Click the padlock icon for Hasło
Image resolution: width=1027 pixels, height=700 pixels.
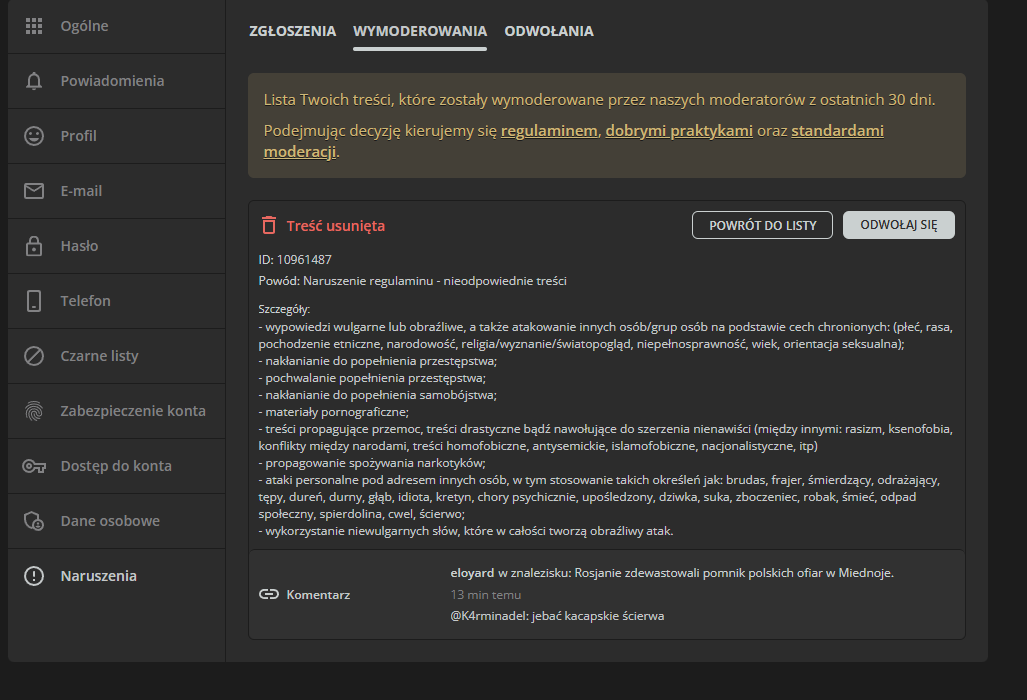coord(34,246)
